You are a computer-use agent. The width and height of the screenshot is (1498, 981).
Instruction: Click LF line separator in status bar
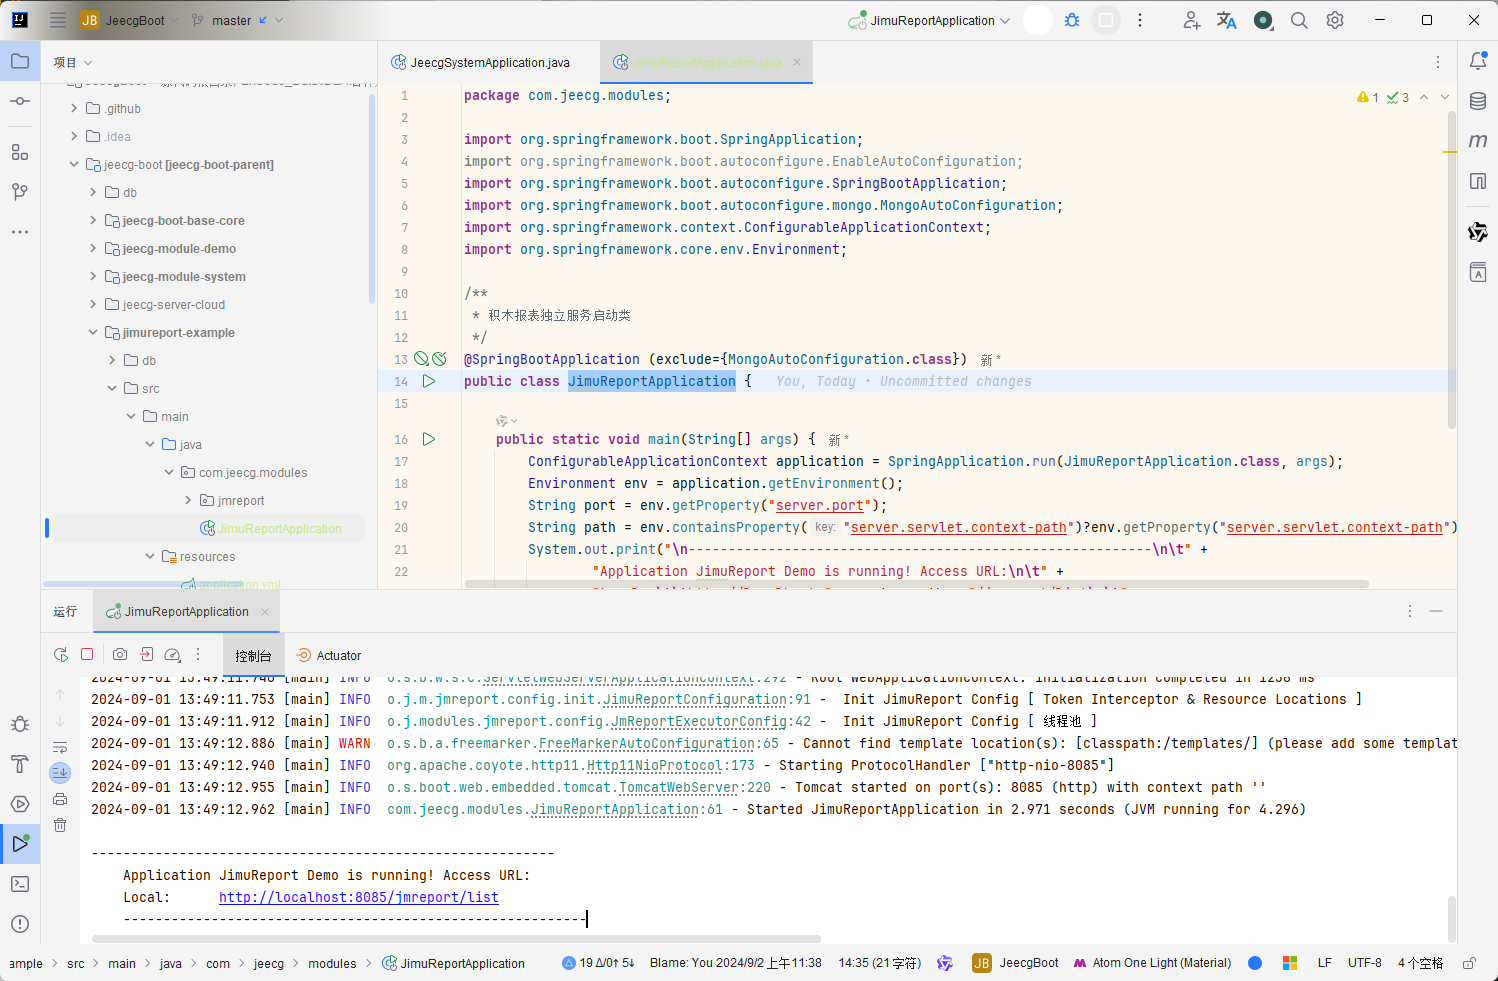tap(1324, 963)
